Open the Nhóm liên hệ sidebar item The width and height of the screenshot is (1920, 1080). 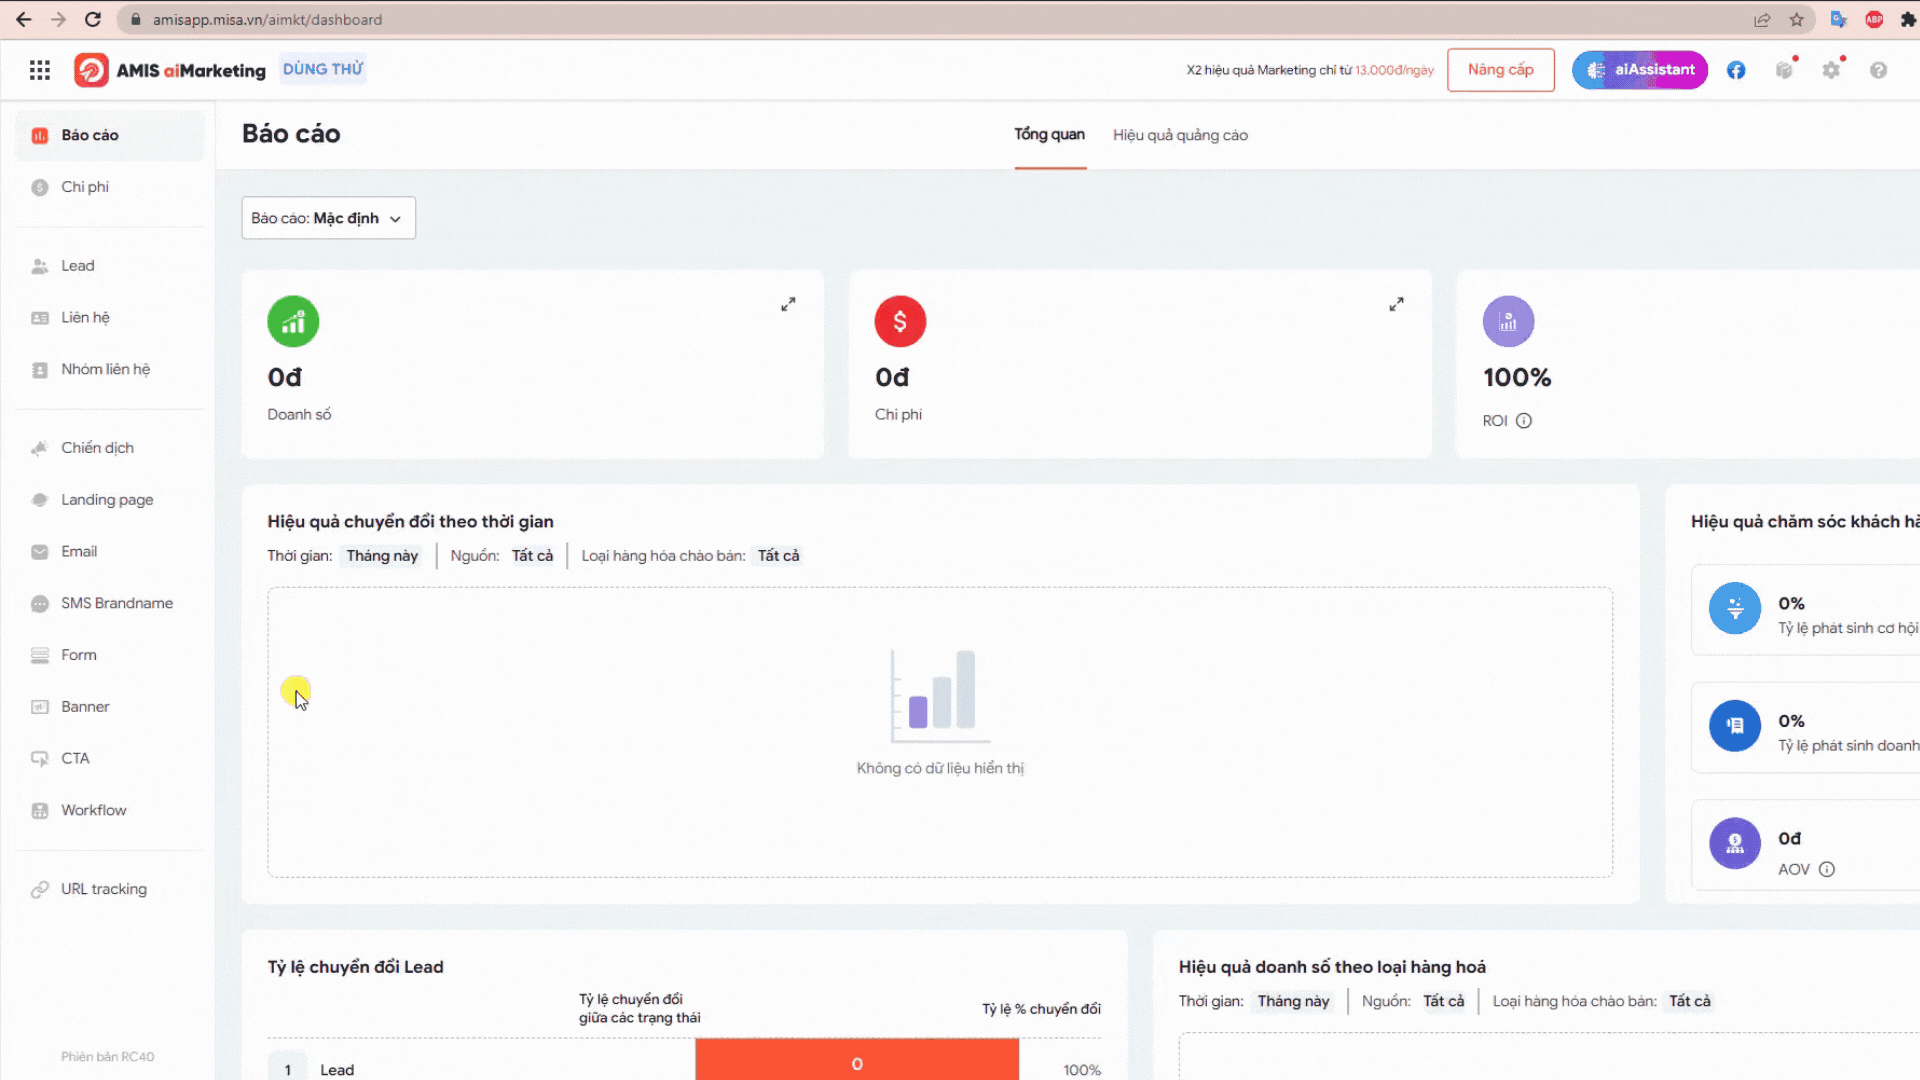[x=110, y=370]
